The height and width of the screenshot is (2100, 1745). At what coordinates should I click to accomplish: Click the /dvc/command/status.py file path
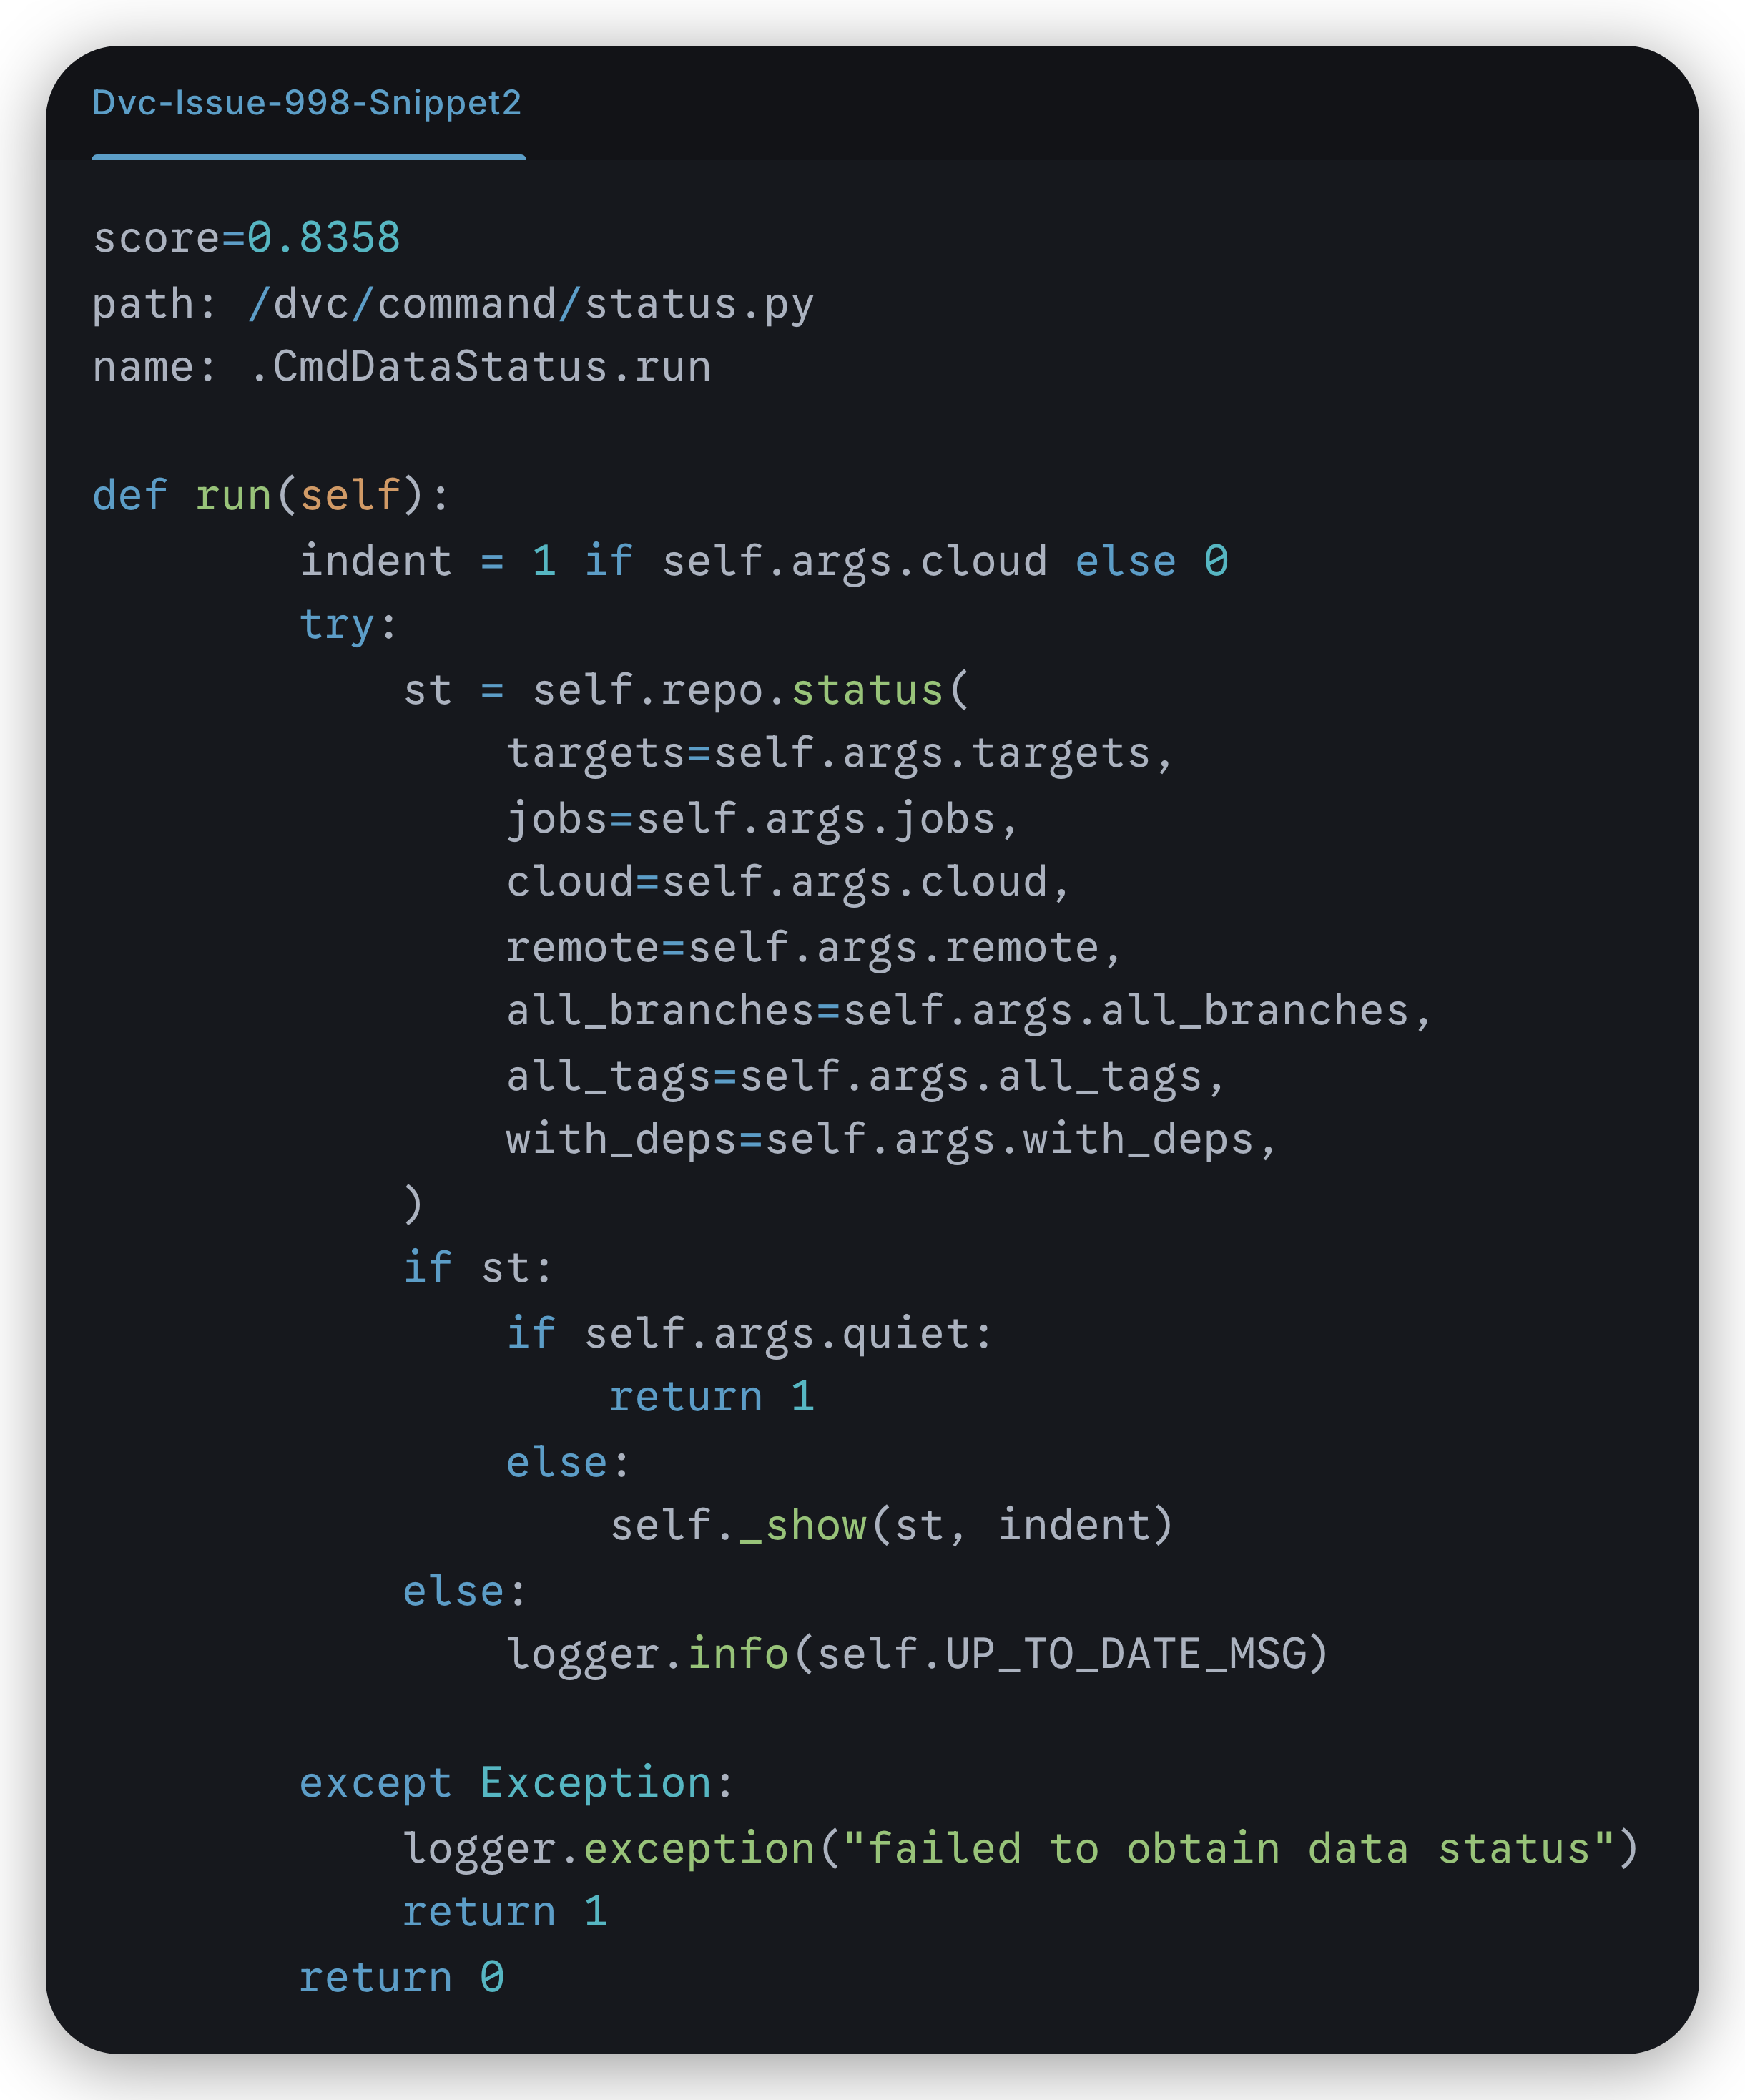[x=530, y=304]
